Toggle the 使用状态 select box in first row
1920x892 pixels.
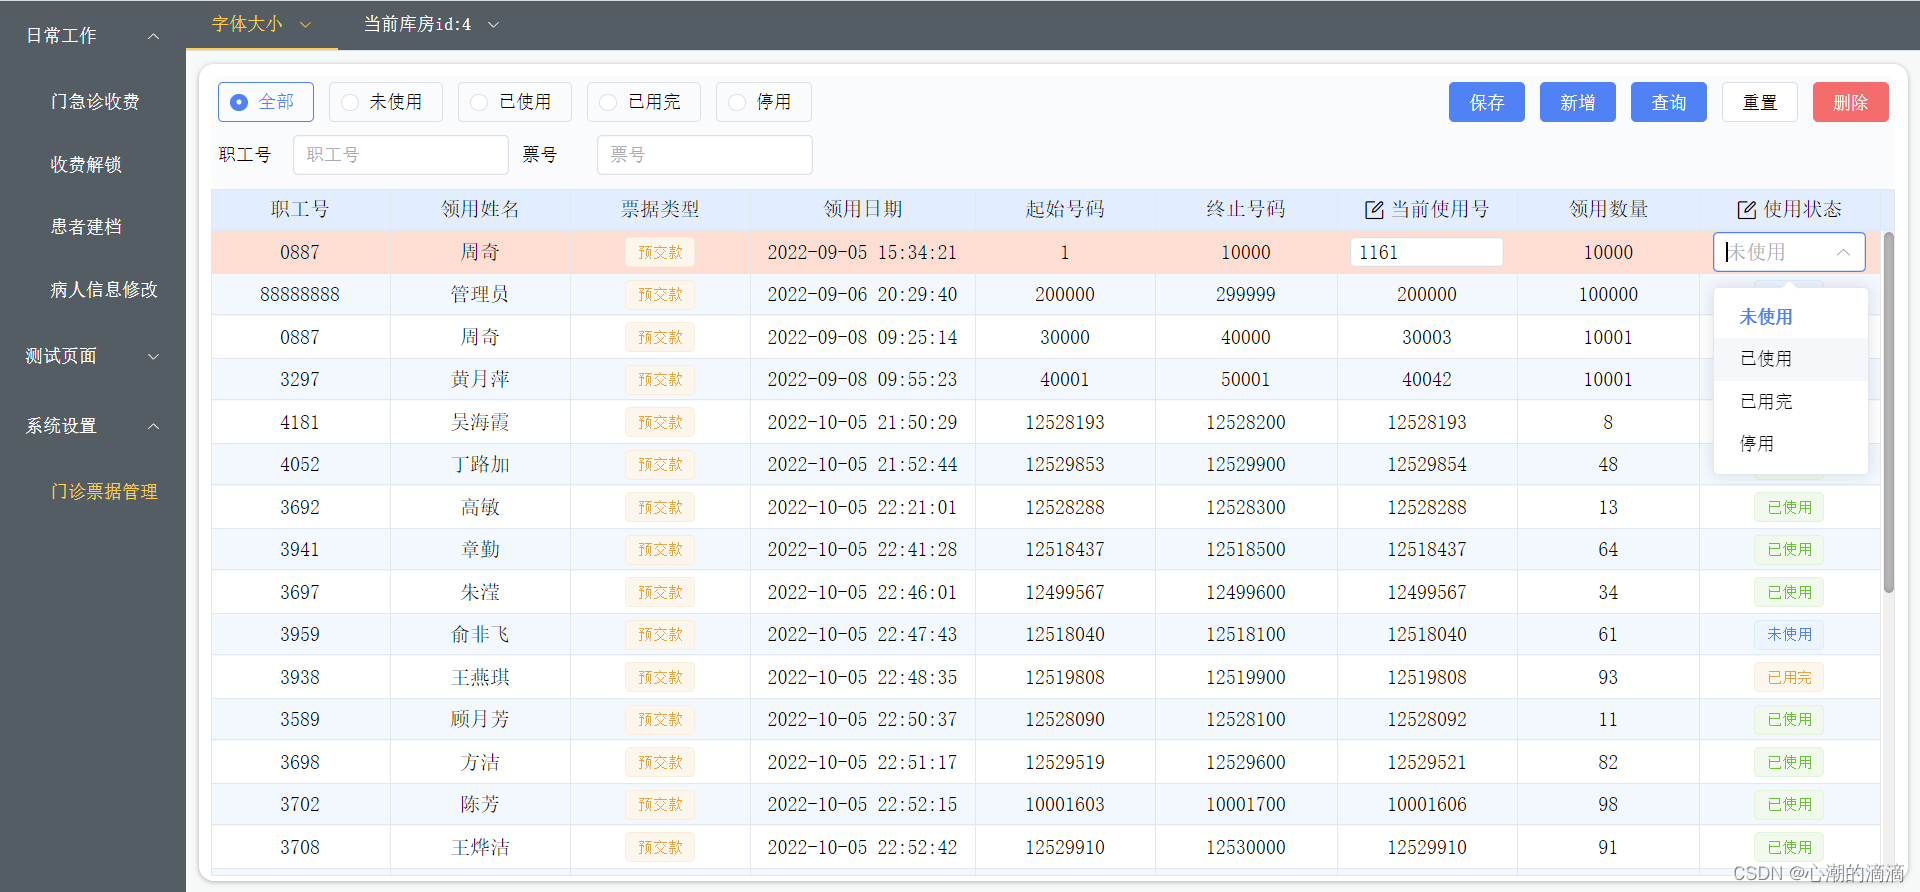pos(1789,252)
